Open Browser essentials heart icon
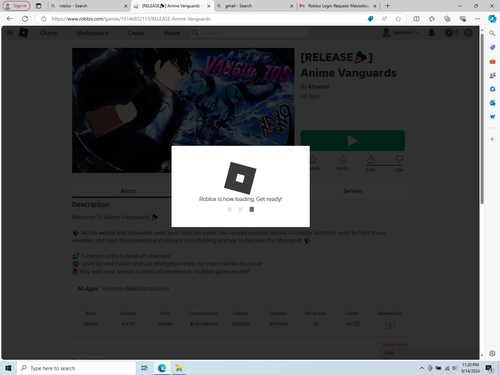Image resolution: width=500 pixels, height=375 pixels. tap(462, 19)
